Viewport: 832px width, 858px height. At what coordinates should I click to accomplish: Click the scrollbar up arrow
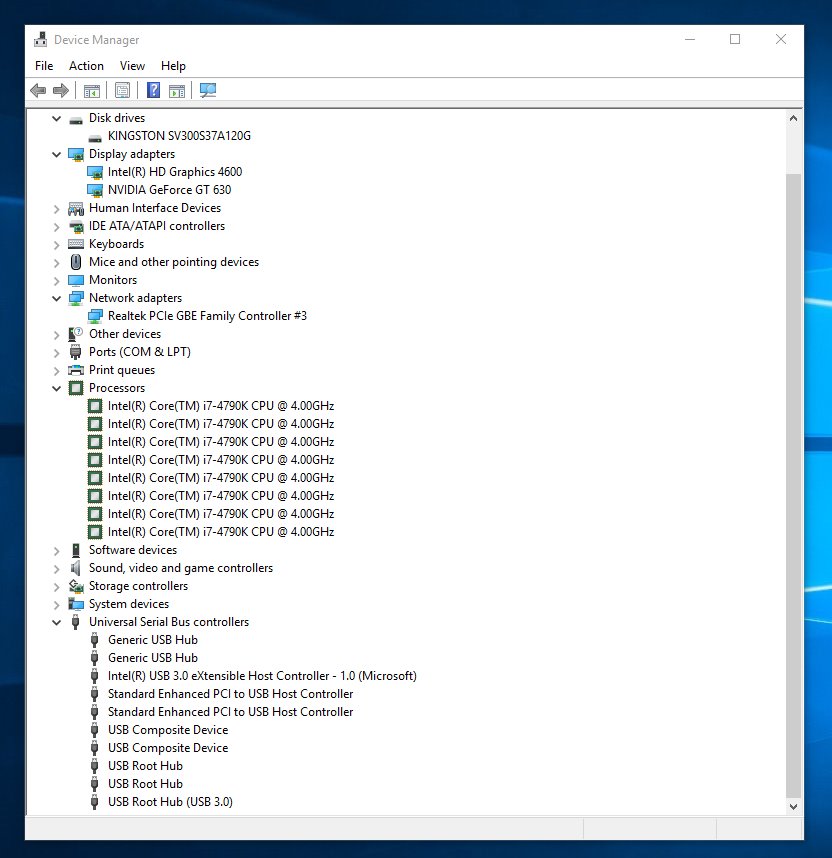[x=794, y=118]
